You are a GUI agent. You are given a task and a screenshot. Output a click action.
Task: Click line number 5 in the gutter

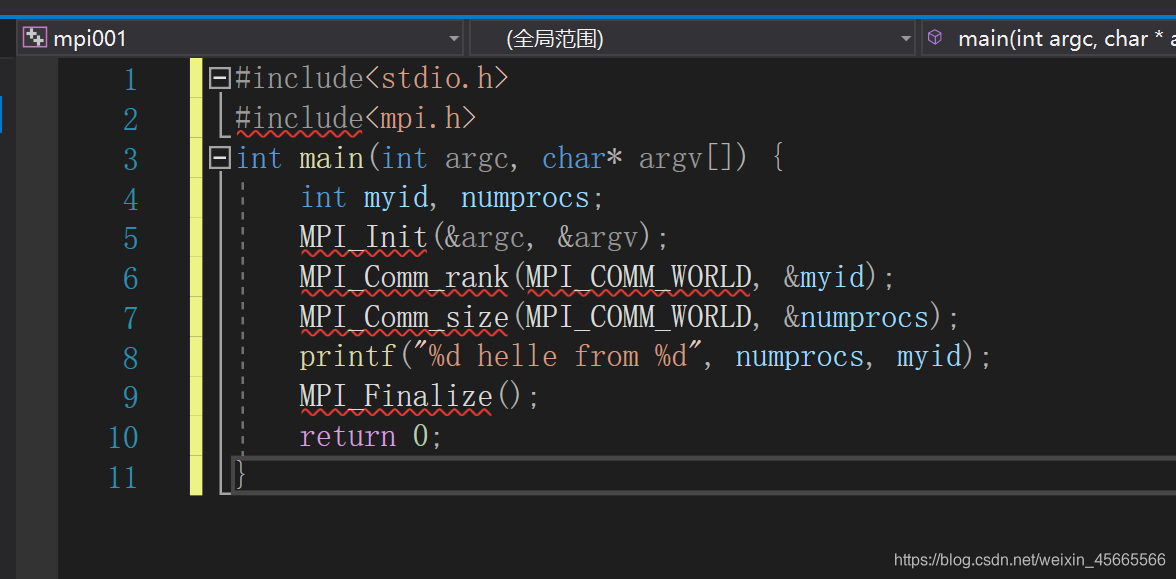(x=130, y=238)
